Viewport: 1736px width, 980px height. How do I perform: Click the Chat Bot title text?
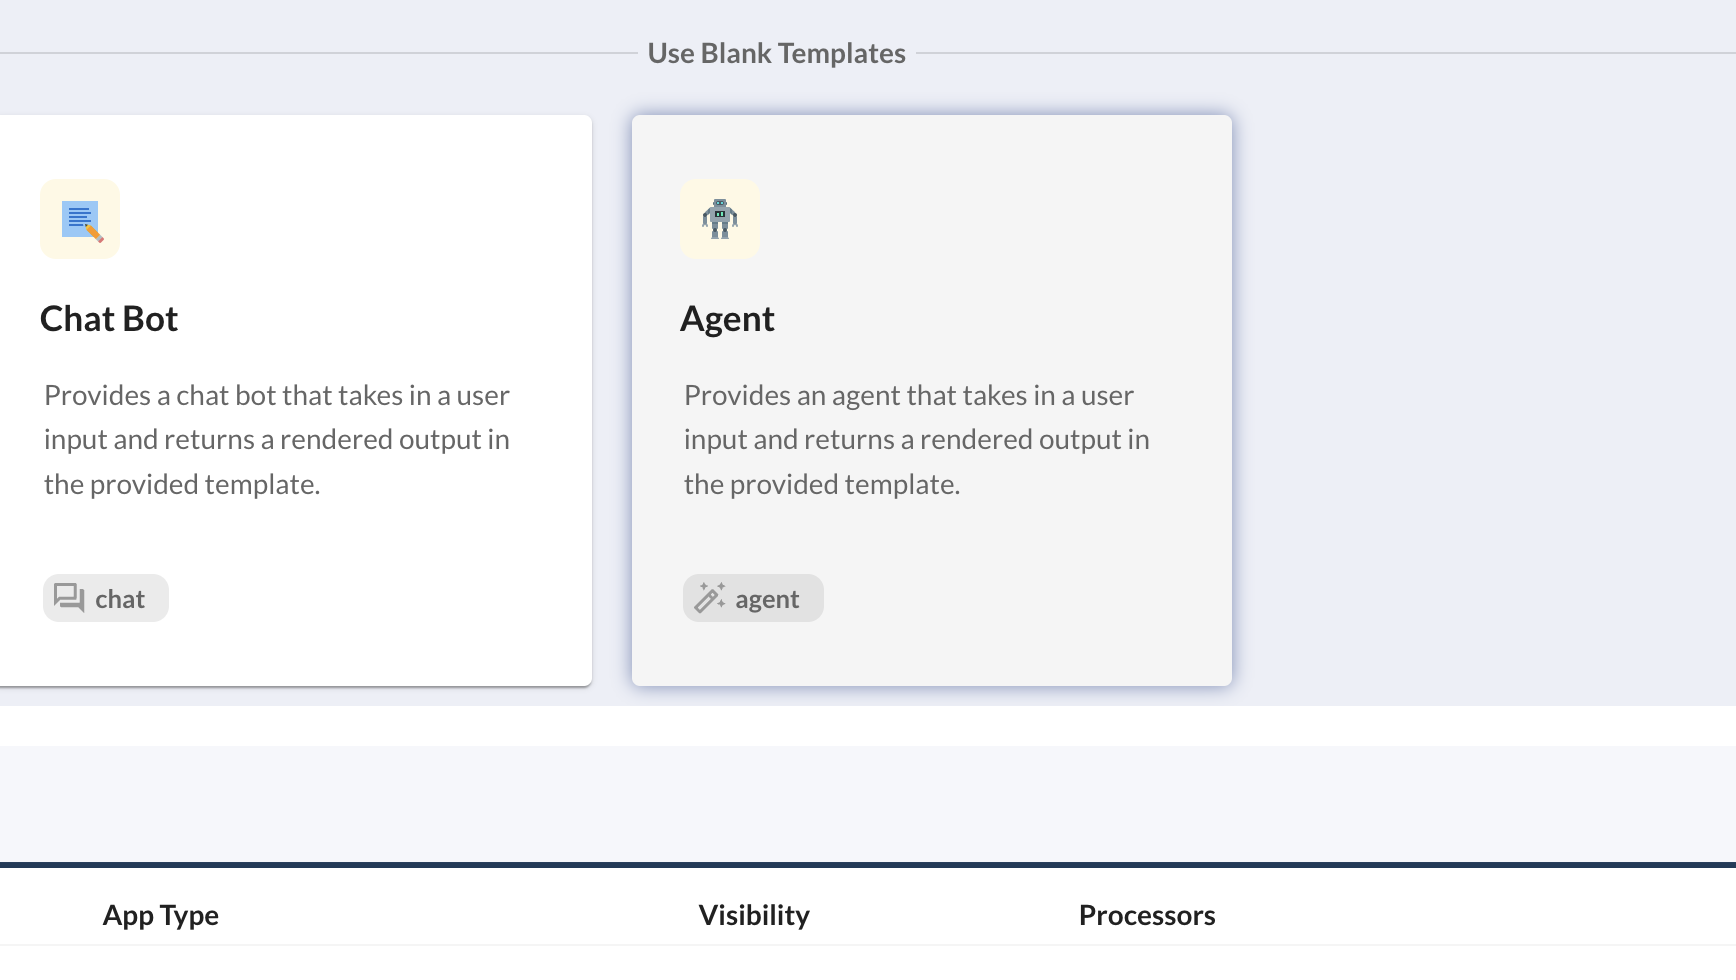108,318
